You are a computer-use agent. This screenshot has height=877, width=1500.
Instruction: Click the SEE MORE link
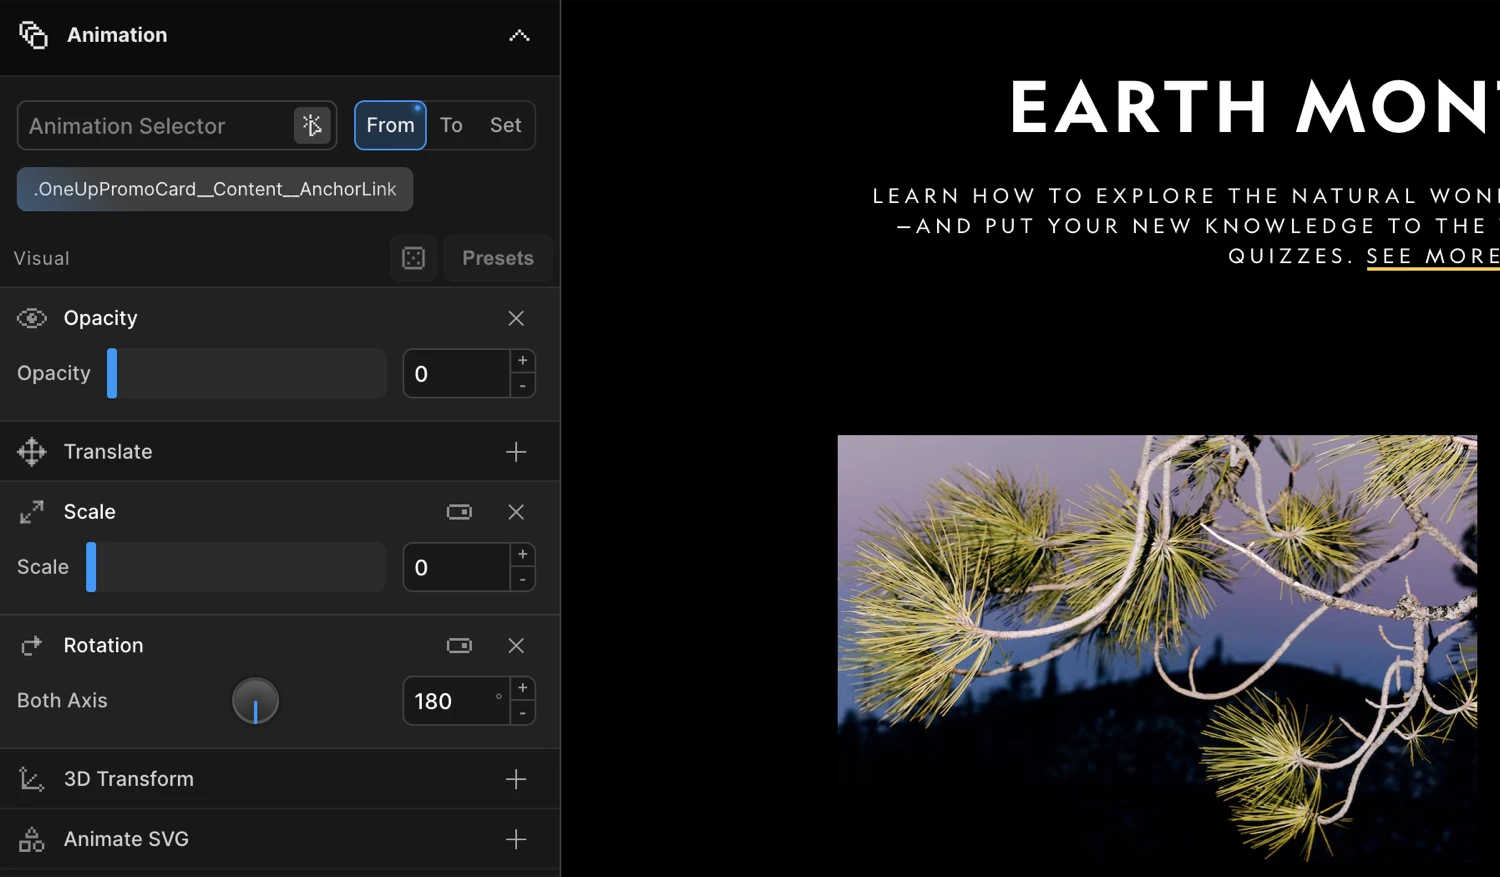tap(1432, 257)
